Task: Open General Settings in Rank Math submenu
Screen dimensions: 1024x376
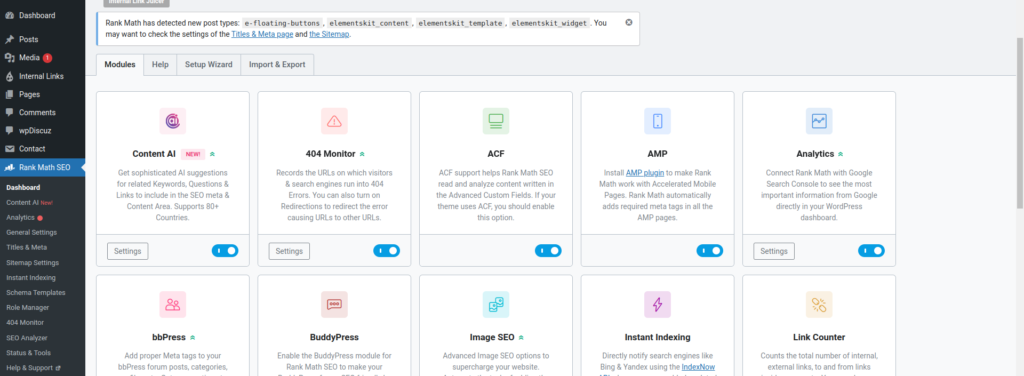Action: tap(31, 232)
